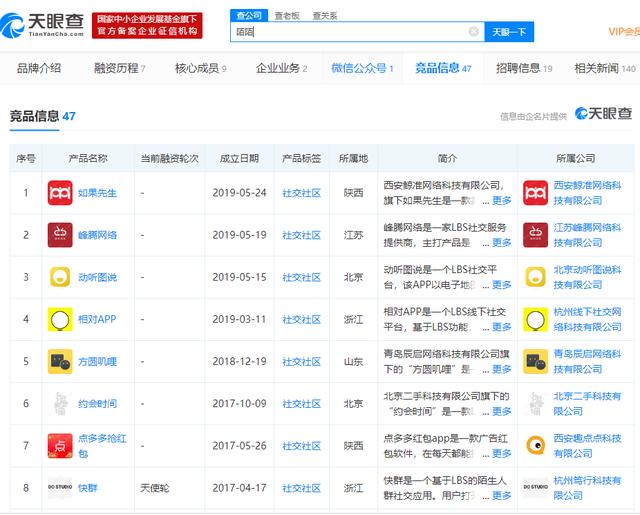Screen dimensions: 640x515
Task: Switch to the 微信公众号 tab
Action: click(362, 68)
